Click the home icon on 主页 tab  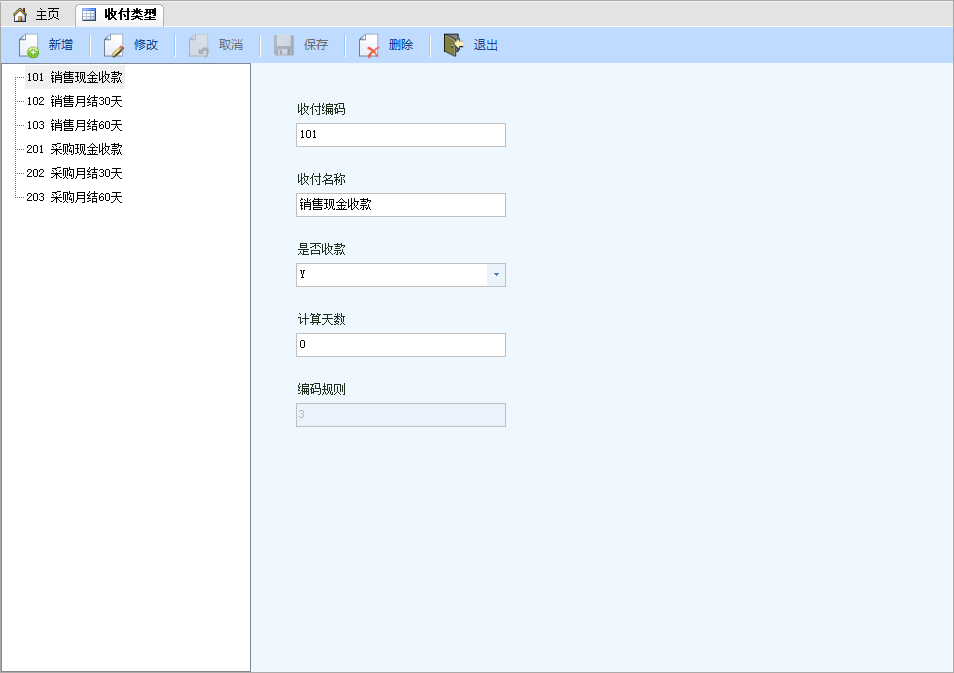20,14
